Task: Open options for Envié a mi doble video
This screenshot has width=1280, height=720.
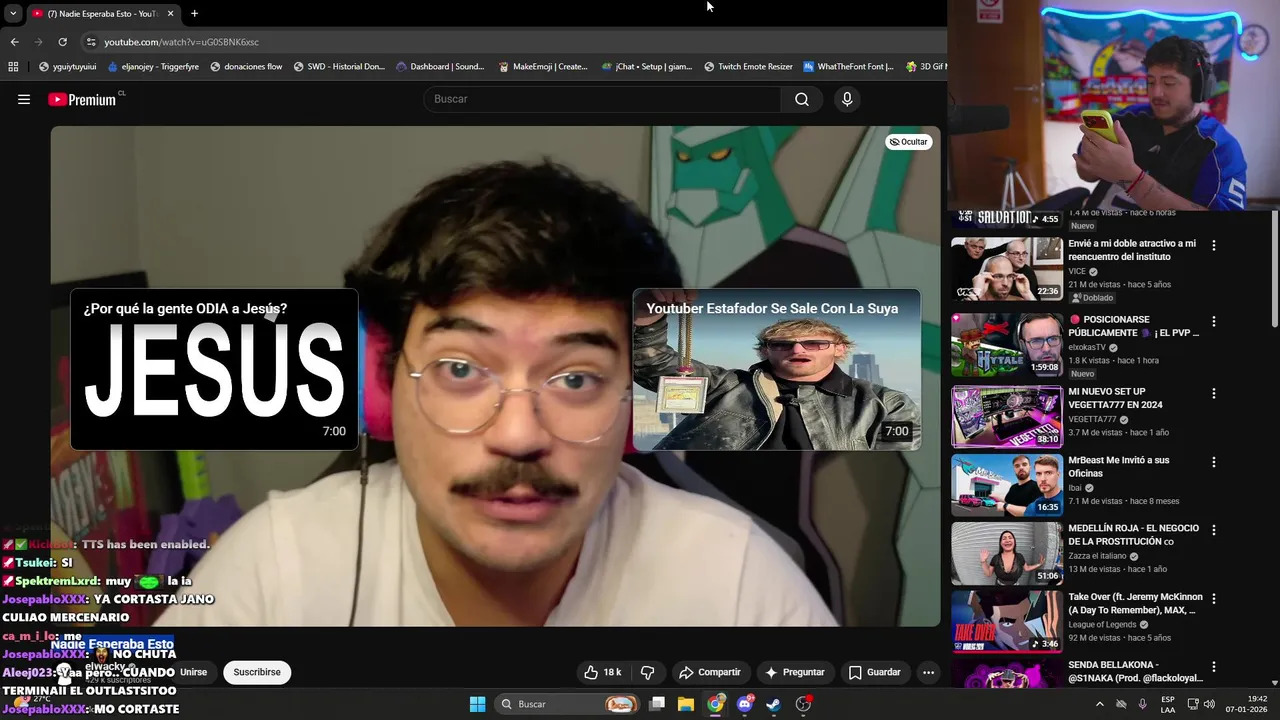Action: (x=1214, y=245)
